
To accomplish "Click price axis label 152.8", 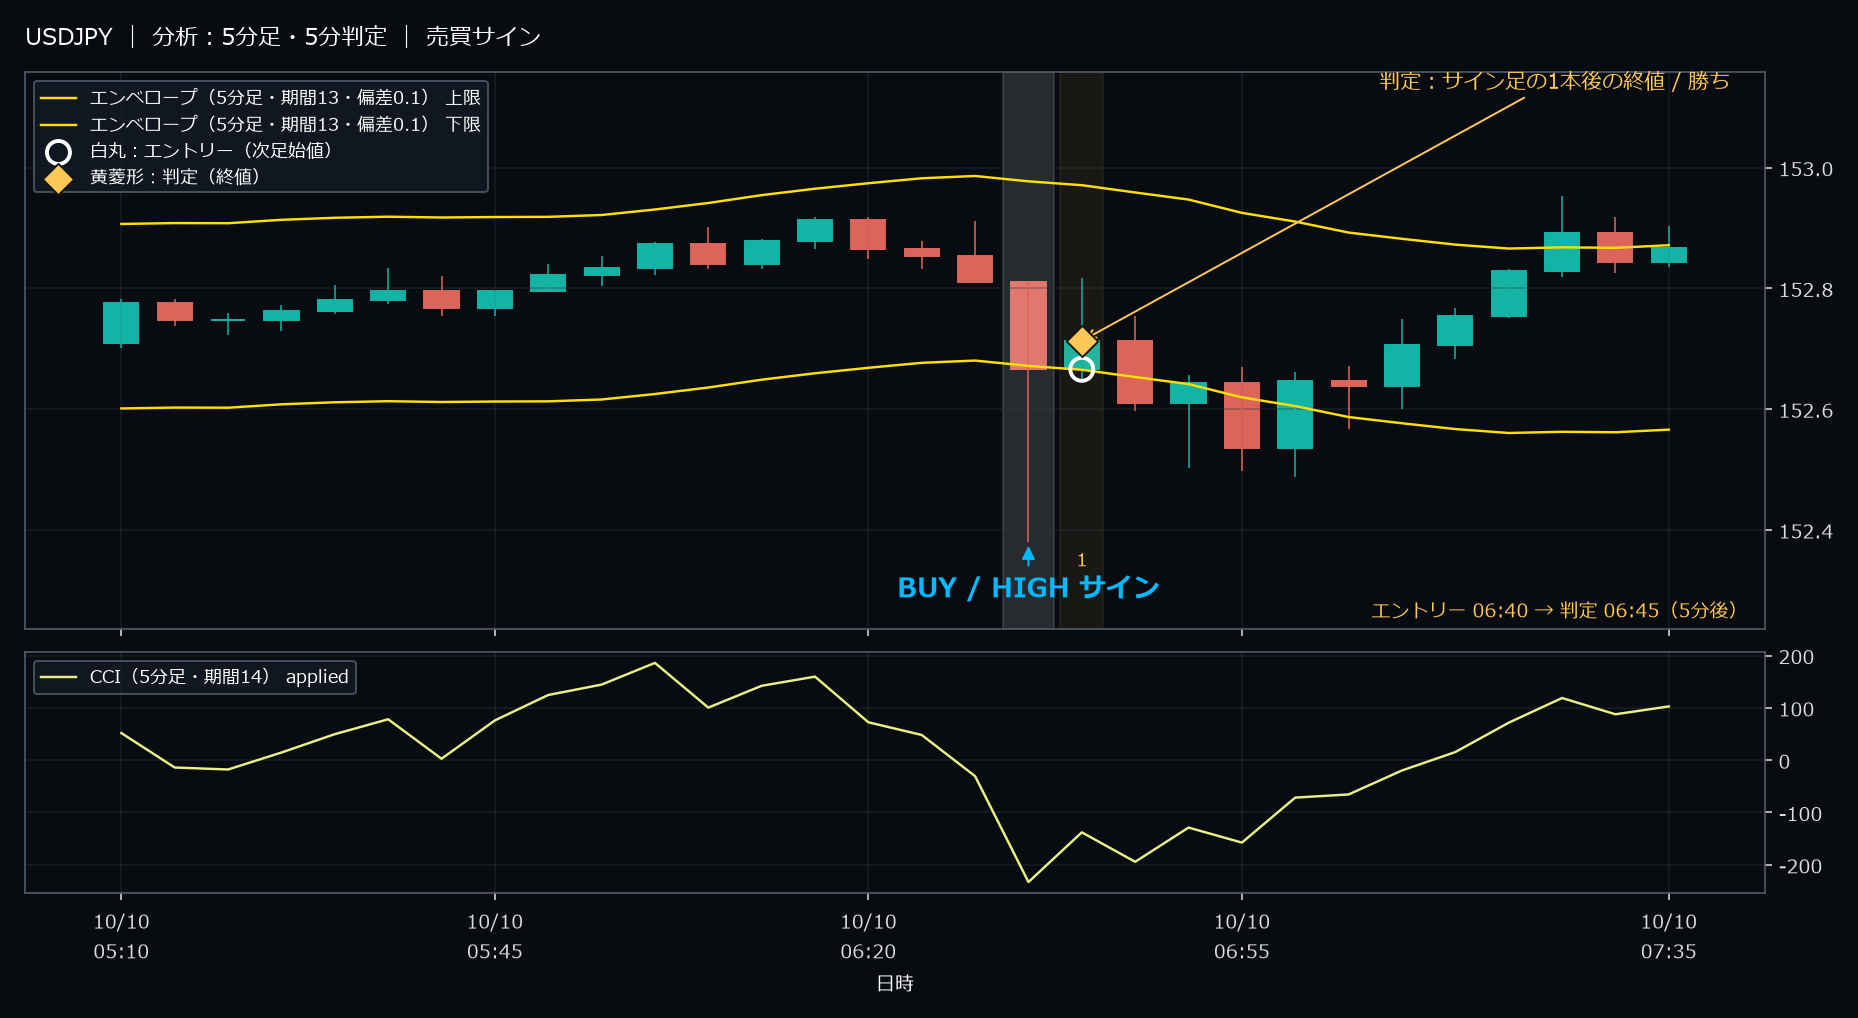I will click(1805, 290).
